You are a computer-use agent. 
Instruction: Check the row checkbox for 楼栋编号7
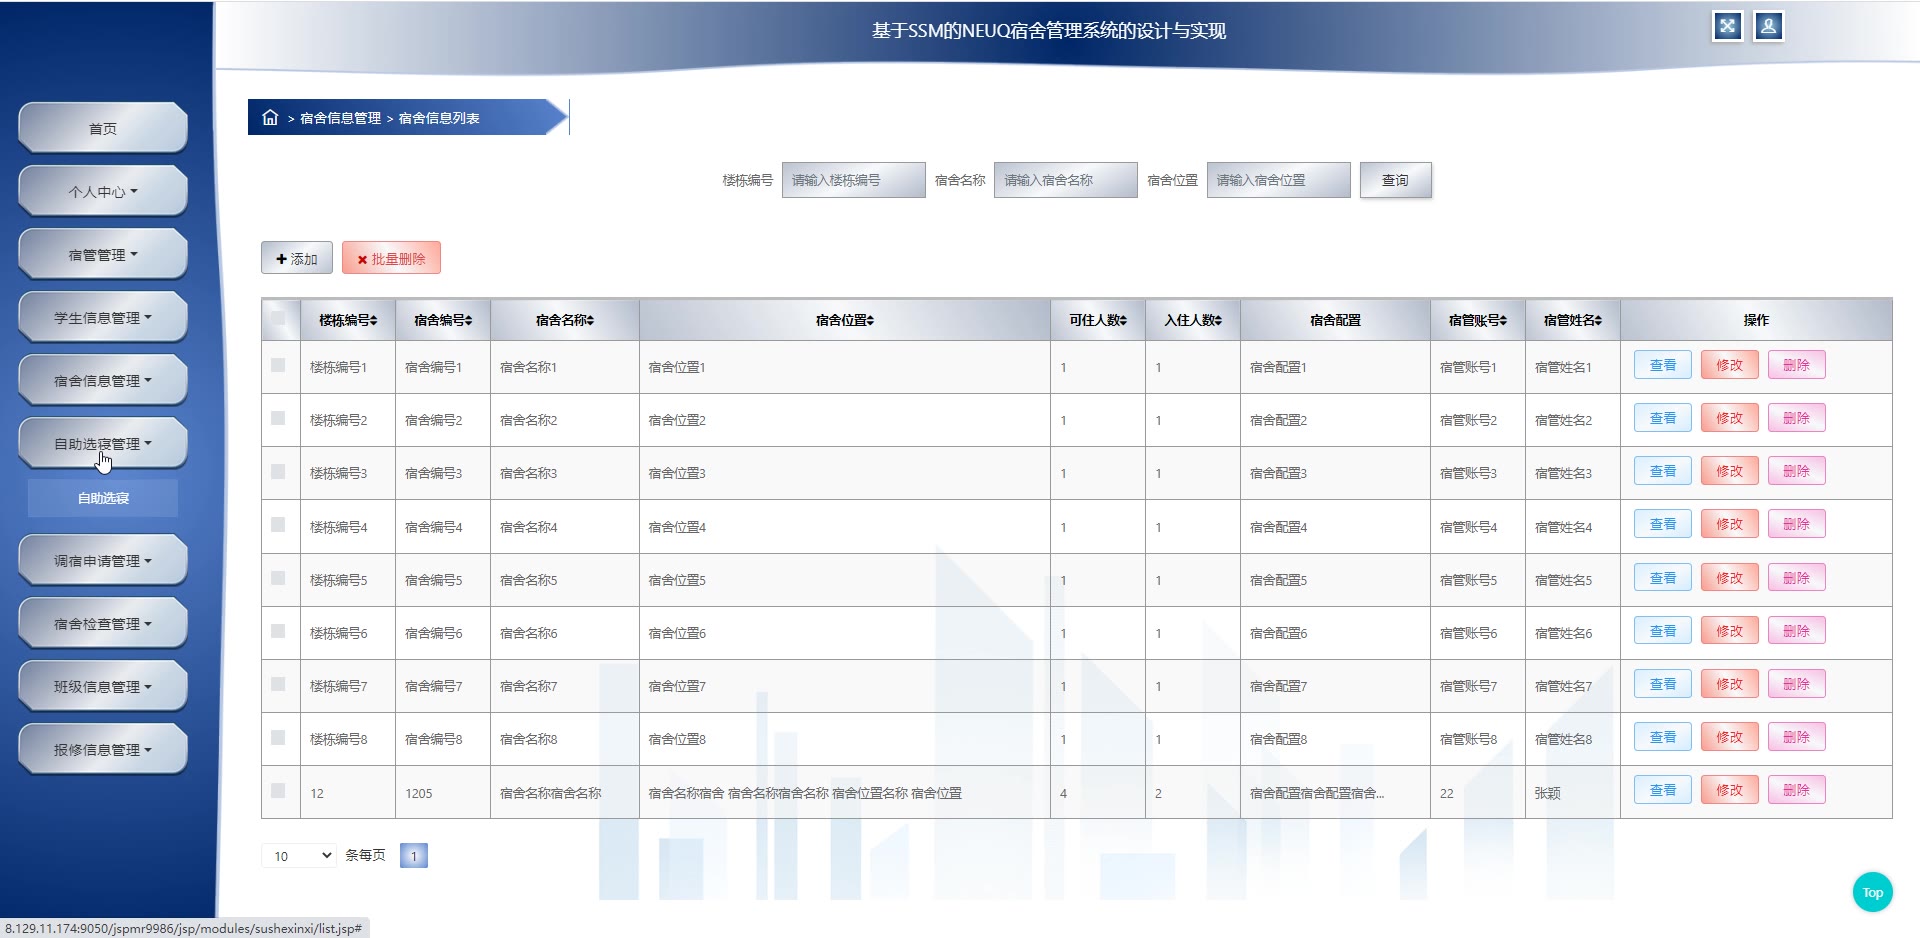point(278,684)
